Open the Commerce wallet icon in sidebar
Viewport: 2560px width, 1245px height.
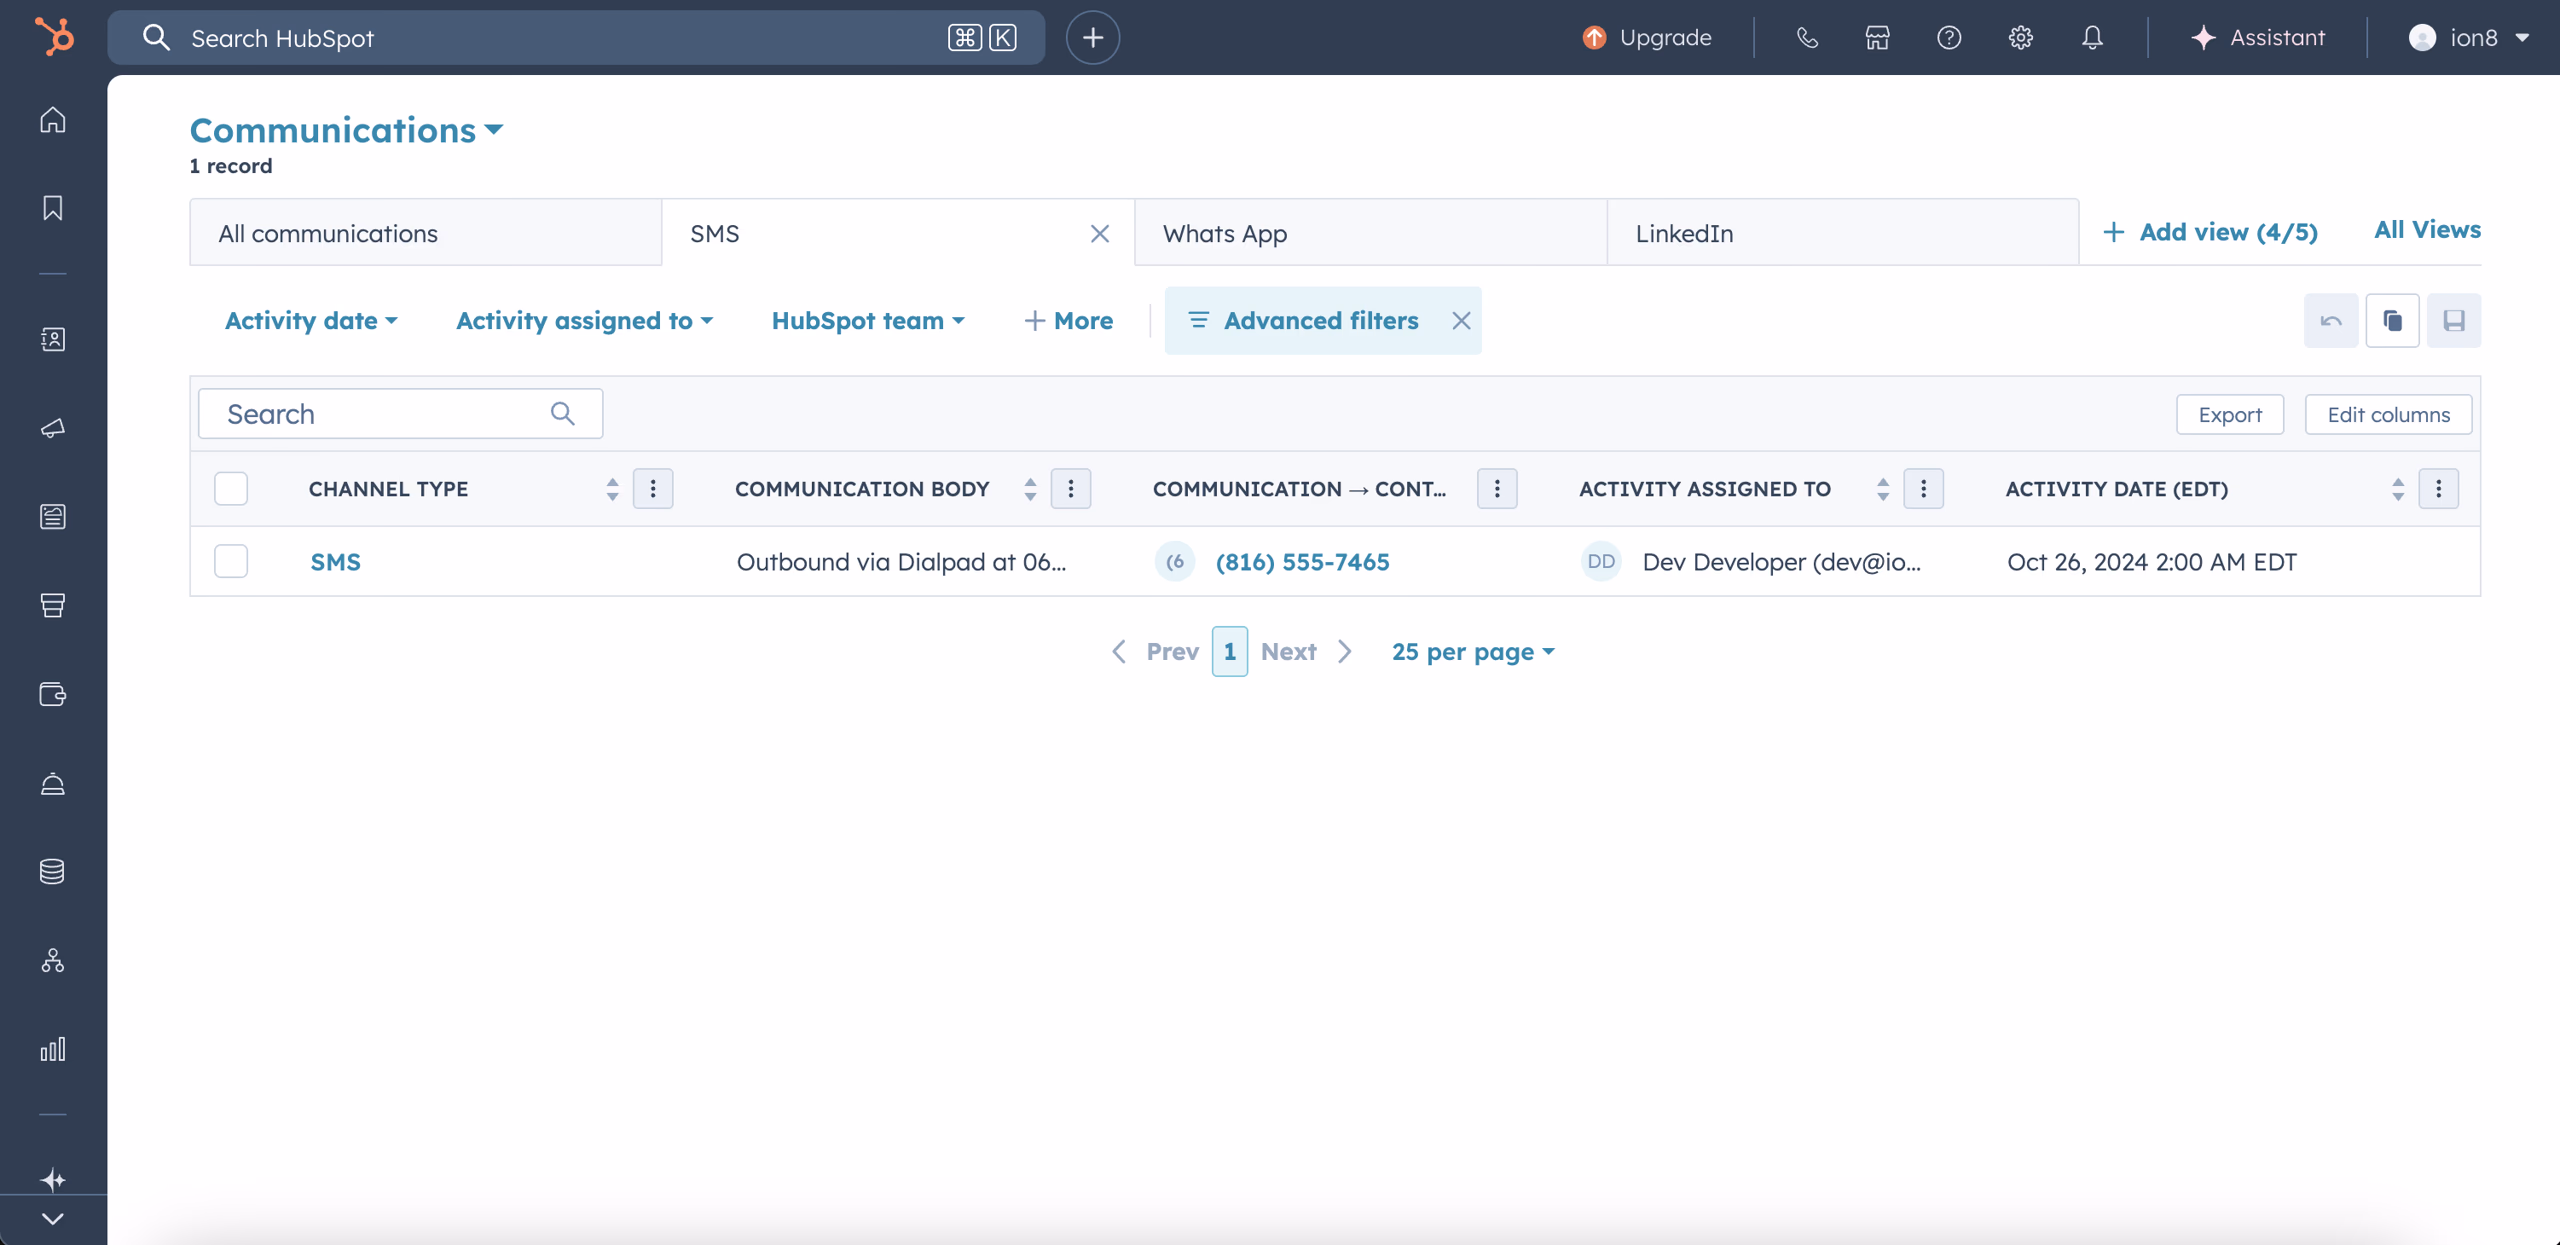pyautogui.click(x=52, y=695)
